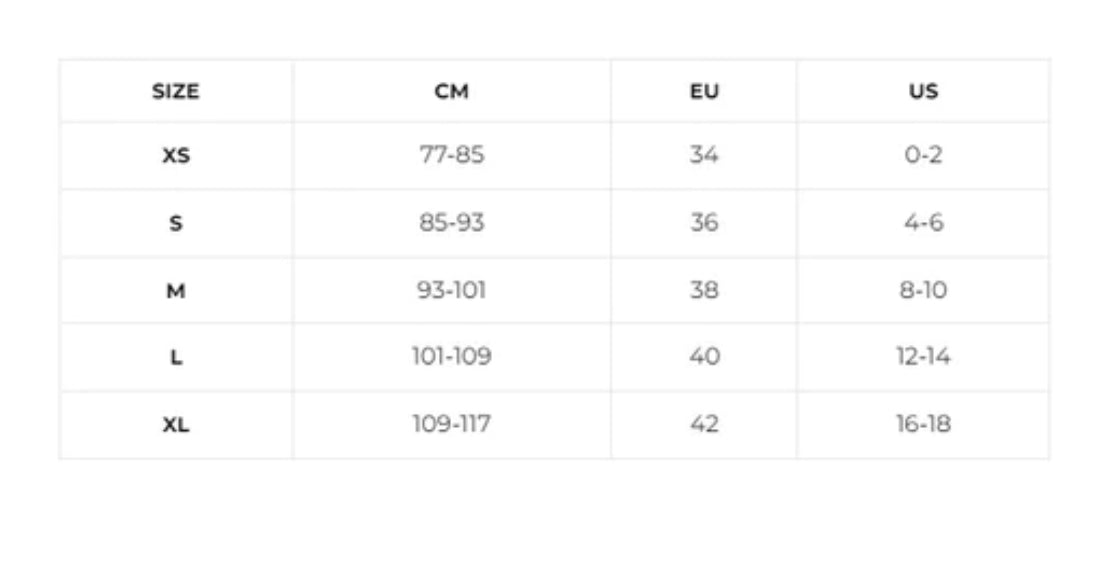Select US size 0-2 cell
Screen dimensions: 1119x585
(x=923, y=156)
